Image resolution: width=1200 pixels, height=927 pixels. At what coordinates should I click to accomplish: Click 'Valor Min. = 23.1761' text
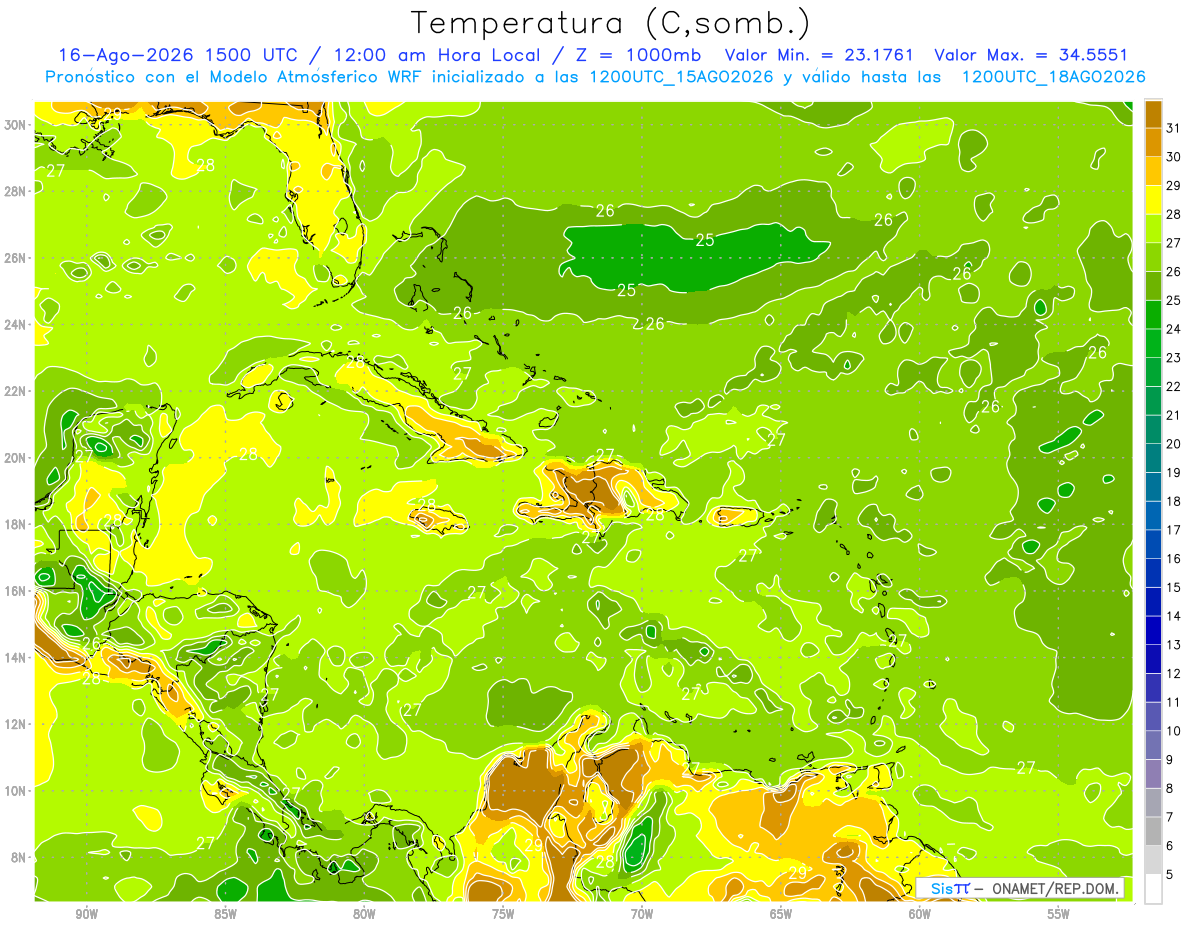click(819, 55)
